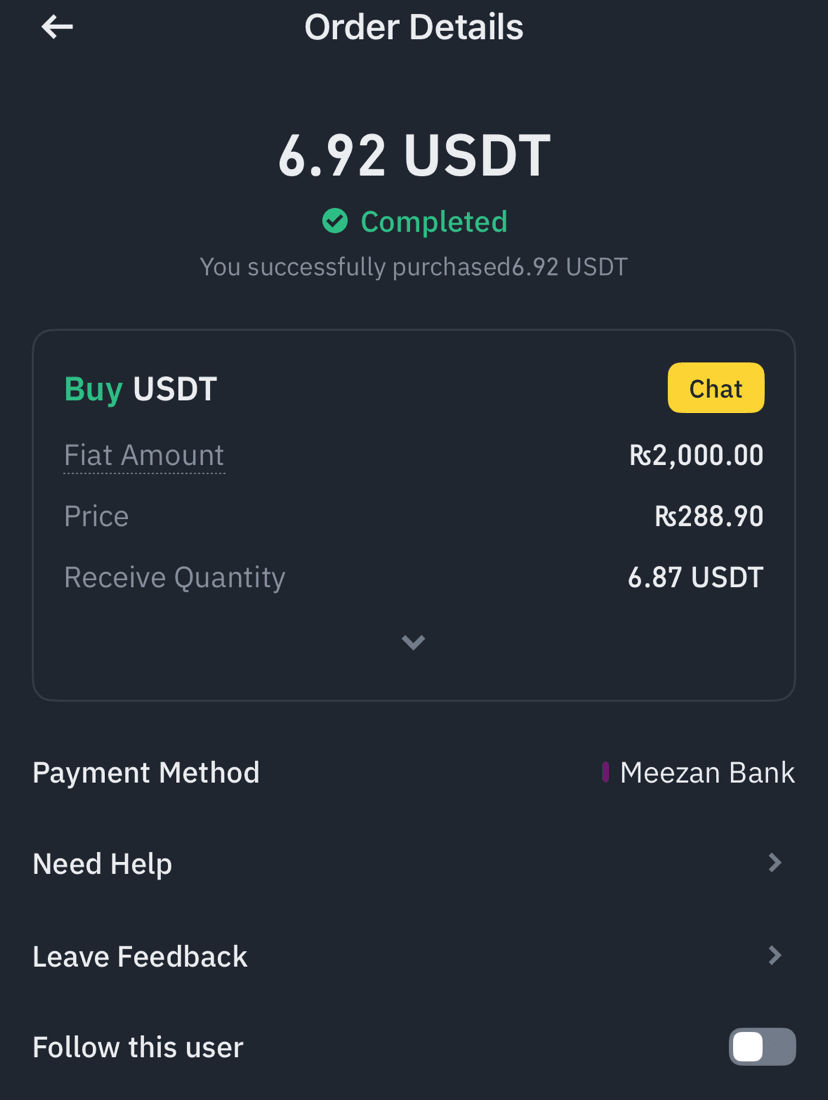This screenshot has width=828, height=1100.
Task: Open Chat with the seller
Action: pyautogui.click(x=716, y=388)
